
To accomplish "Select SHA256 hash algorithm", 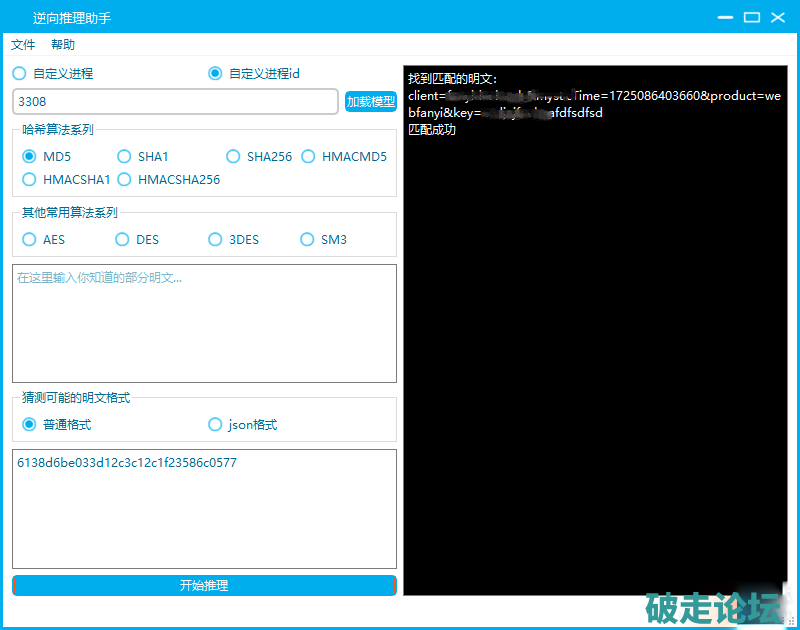I will pyautogui.click(x=234, y=156).
